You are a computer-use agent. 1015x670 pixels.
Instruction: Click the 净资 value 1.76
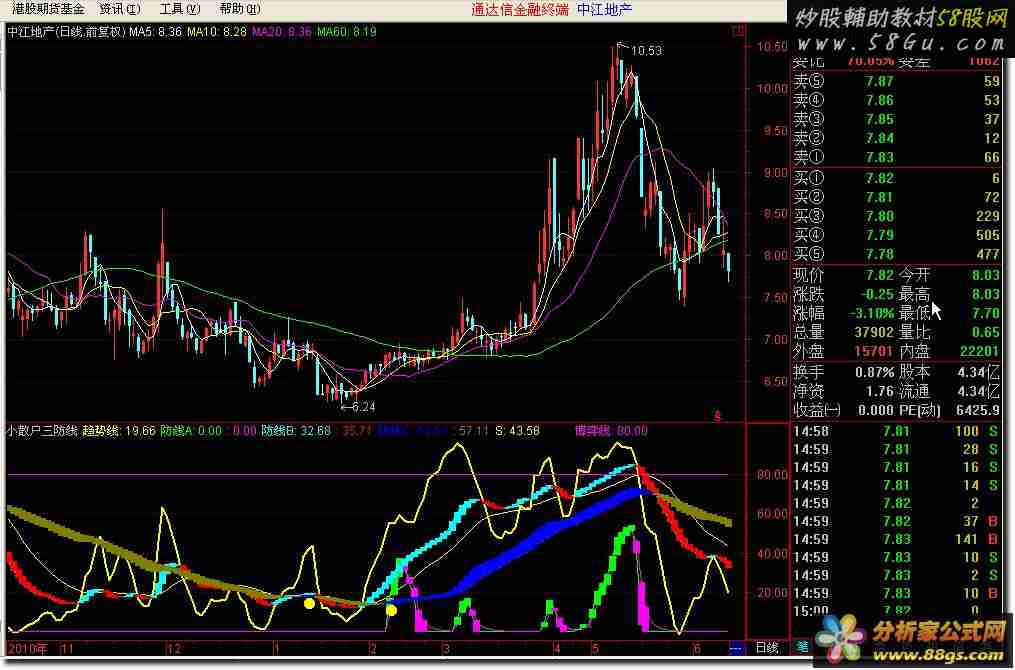tap(880, 392)
